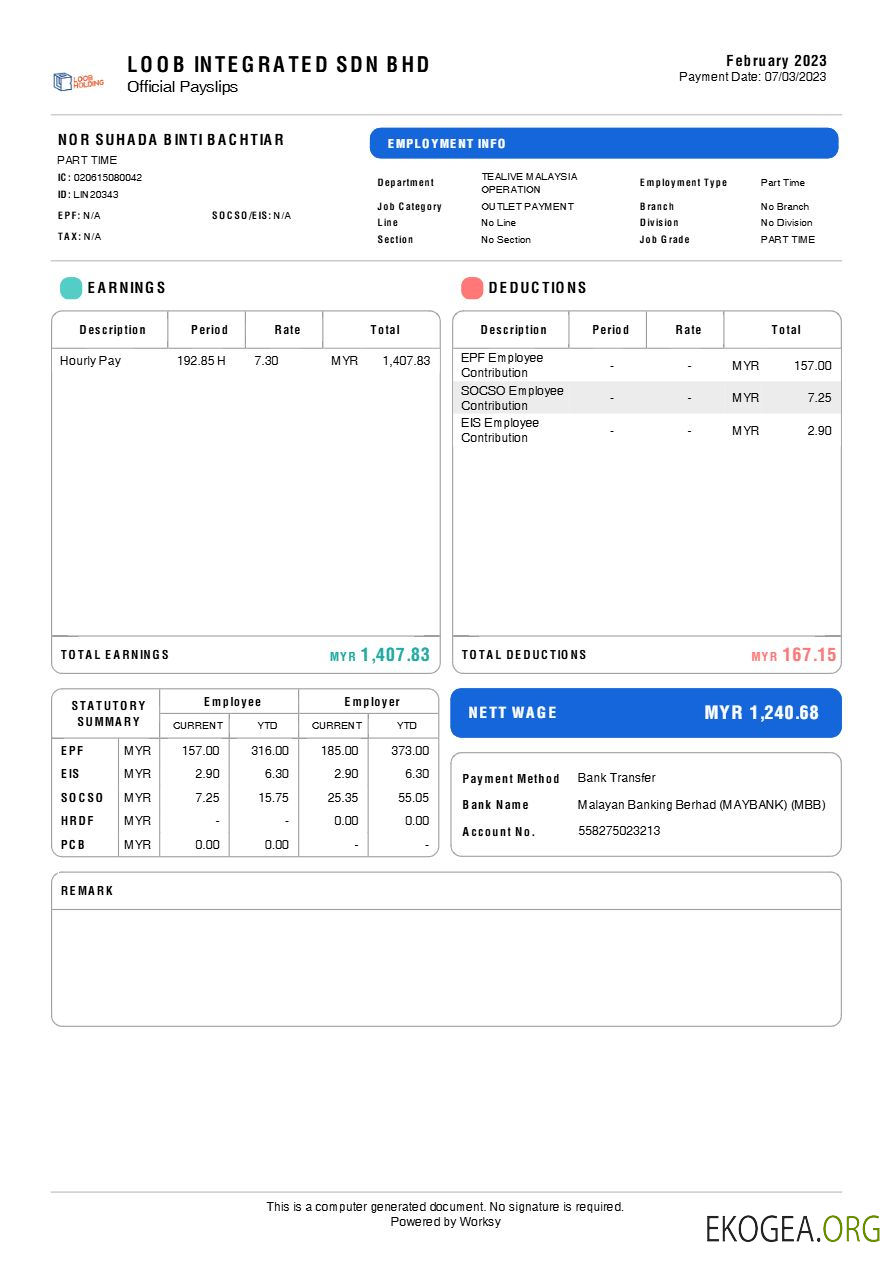The image size is (892, 1262).
Task: Click the TAX: N/A field
Action: 80,236
